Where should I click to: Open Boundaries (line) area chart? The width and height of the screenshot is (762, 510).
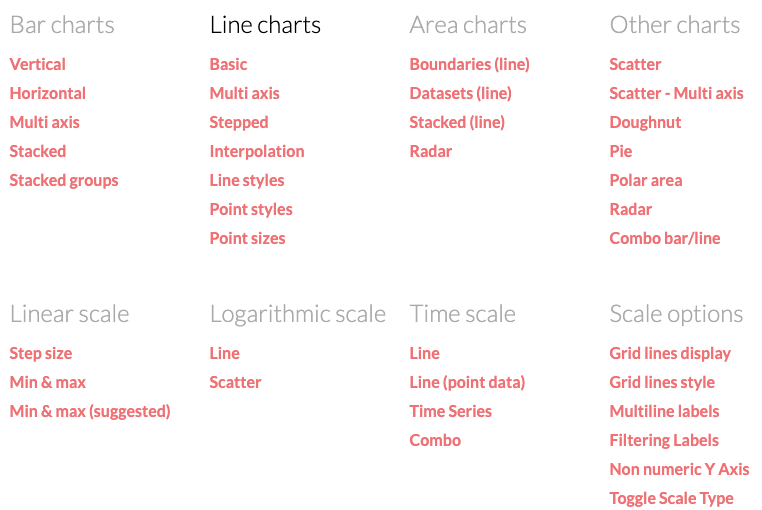(469, 64)
